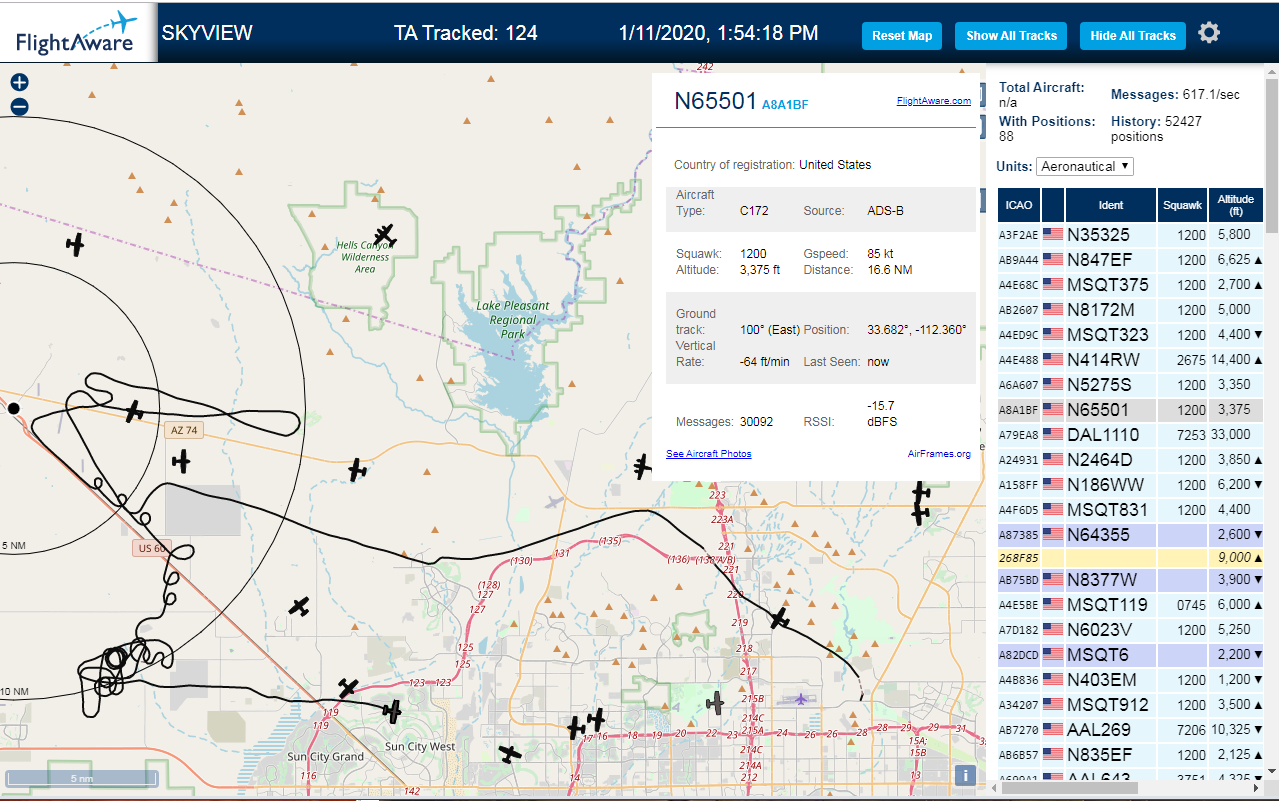Select the N35325 row
Viewport: 1279px width, 801px height.
[x=1131, y=234]
